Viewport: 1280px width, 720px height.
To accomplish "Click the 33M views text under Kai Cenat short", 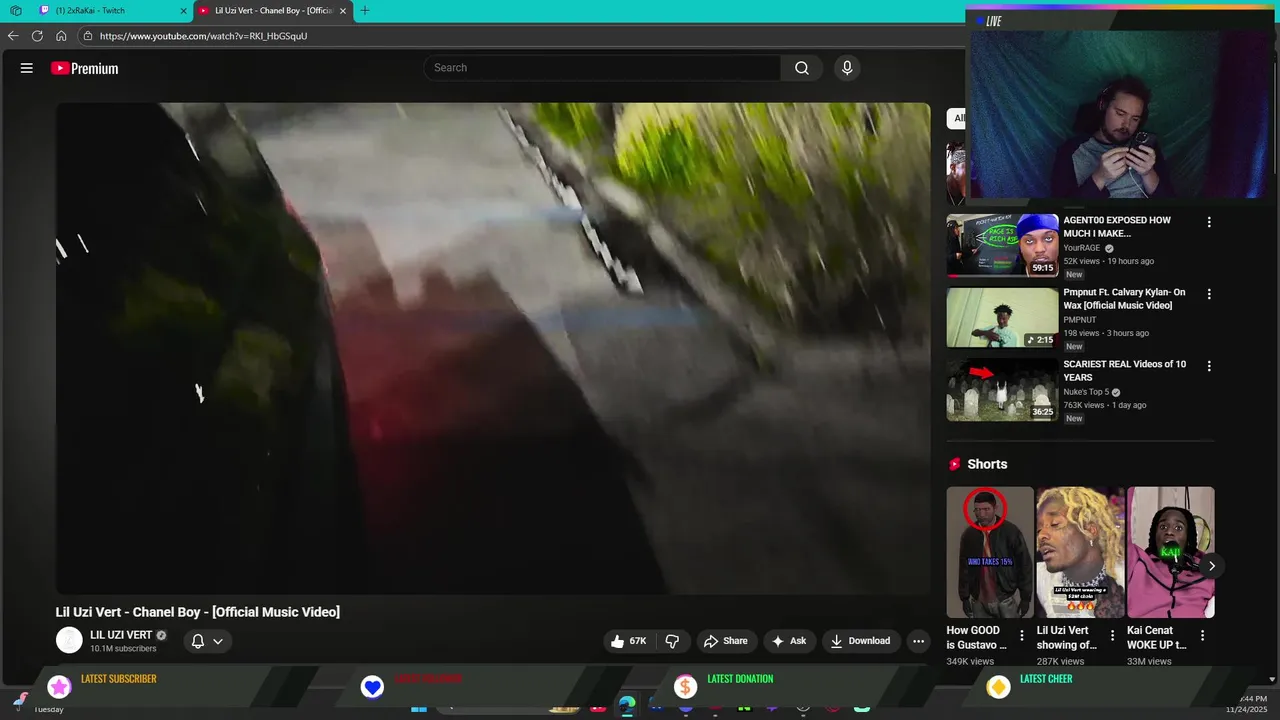I will click(1149, 661).
